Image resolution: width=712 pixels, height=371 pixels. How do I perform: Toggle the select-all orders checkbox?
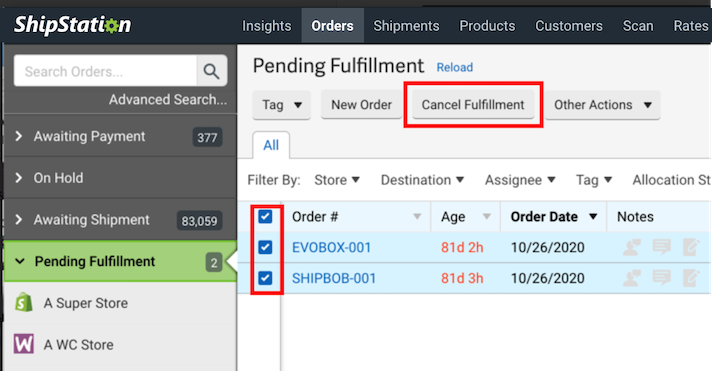pyautogui.click(x=265, y=217)
